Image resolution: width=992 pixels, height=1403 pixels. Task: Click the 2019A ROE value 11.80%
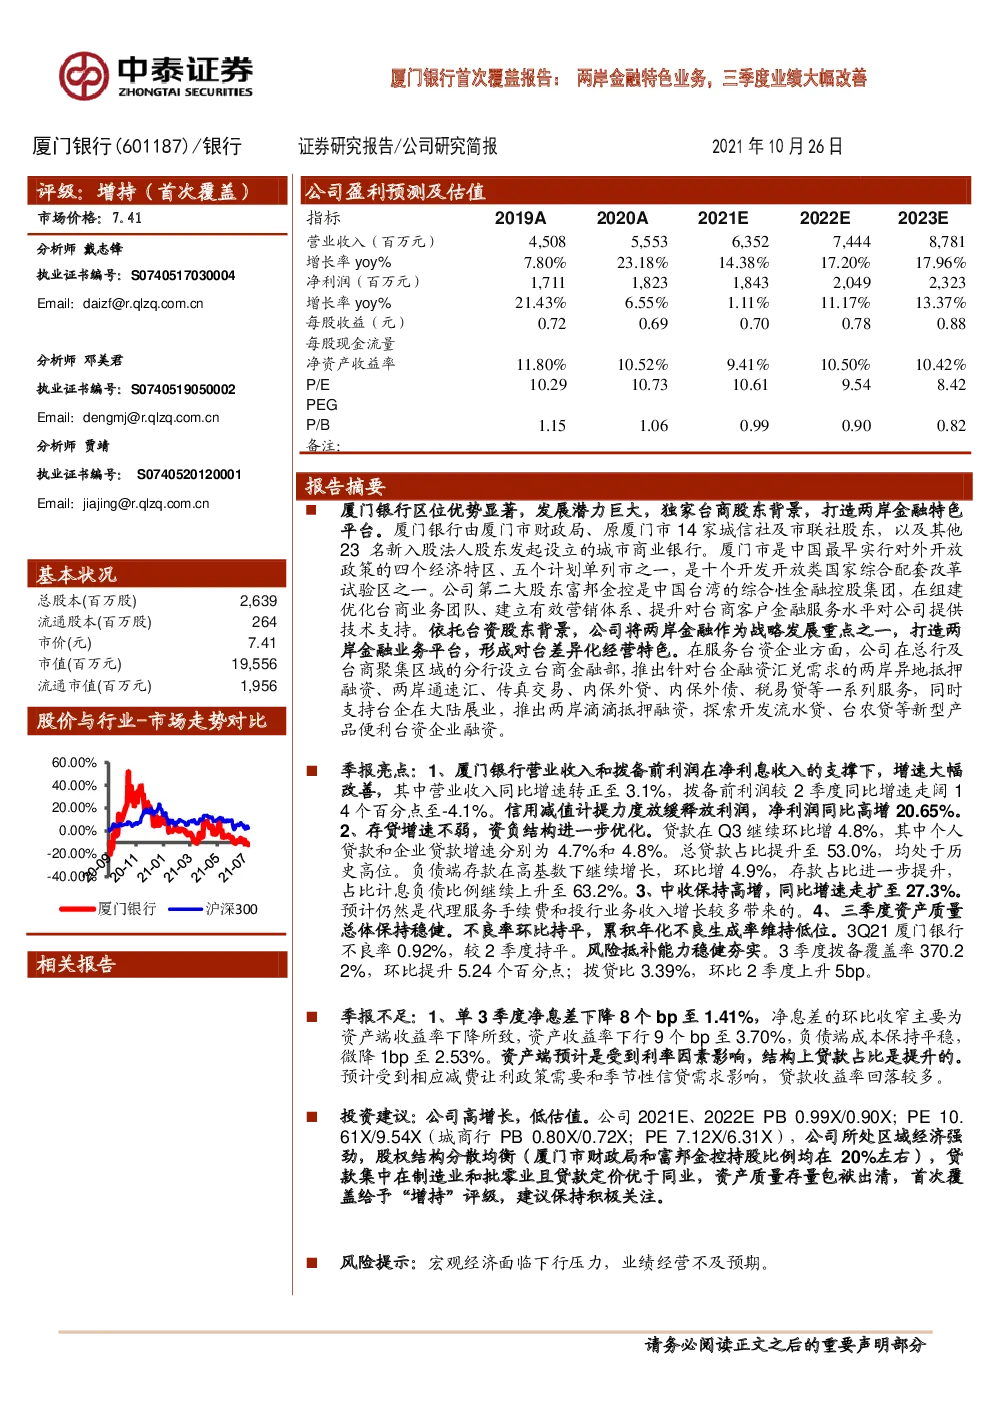(x=541, y=365)
